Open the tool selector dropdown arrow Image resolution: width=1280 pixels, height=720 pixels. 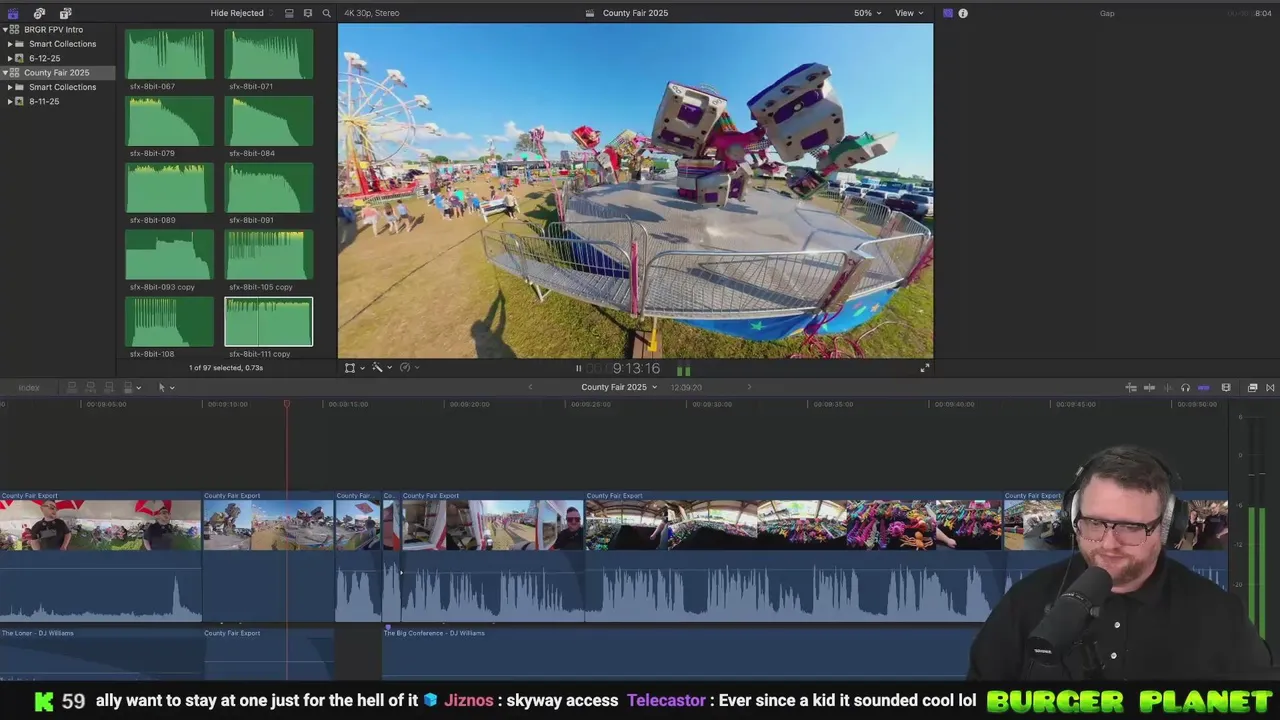172,388
